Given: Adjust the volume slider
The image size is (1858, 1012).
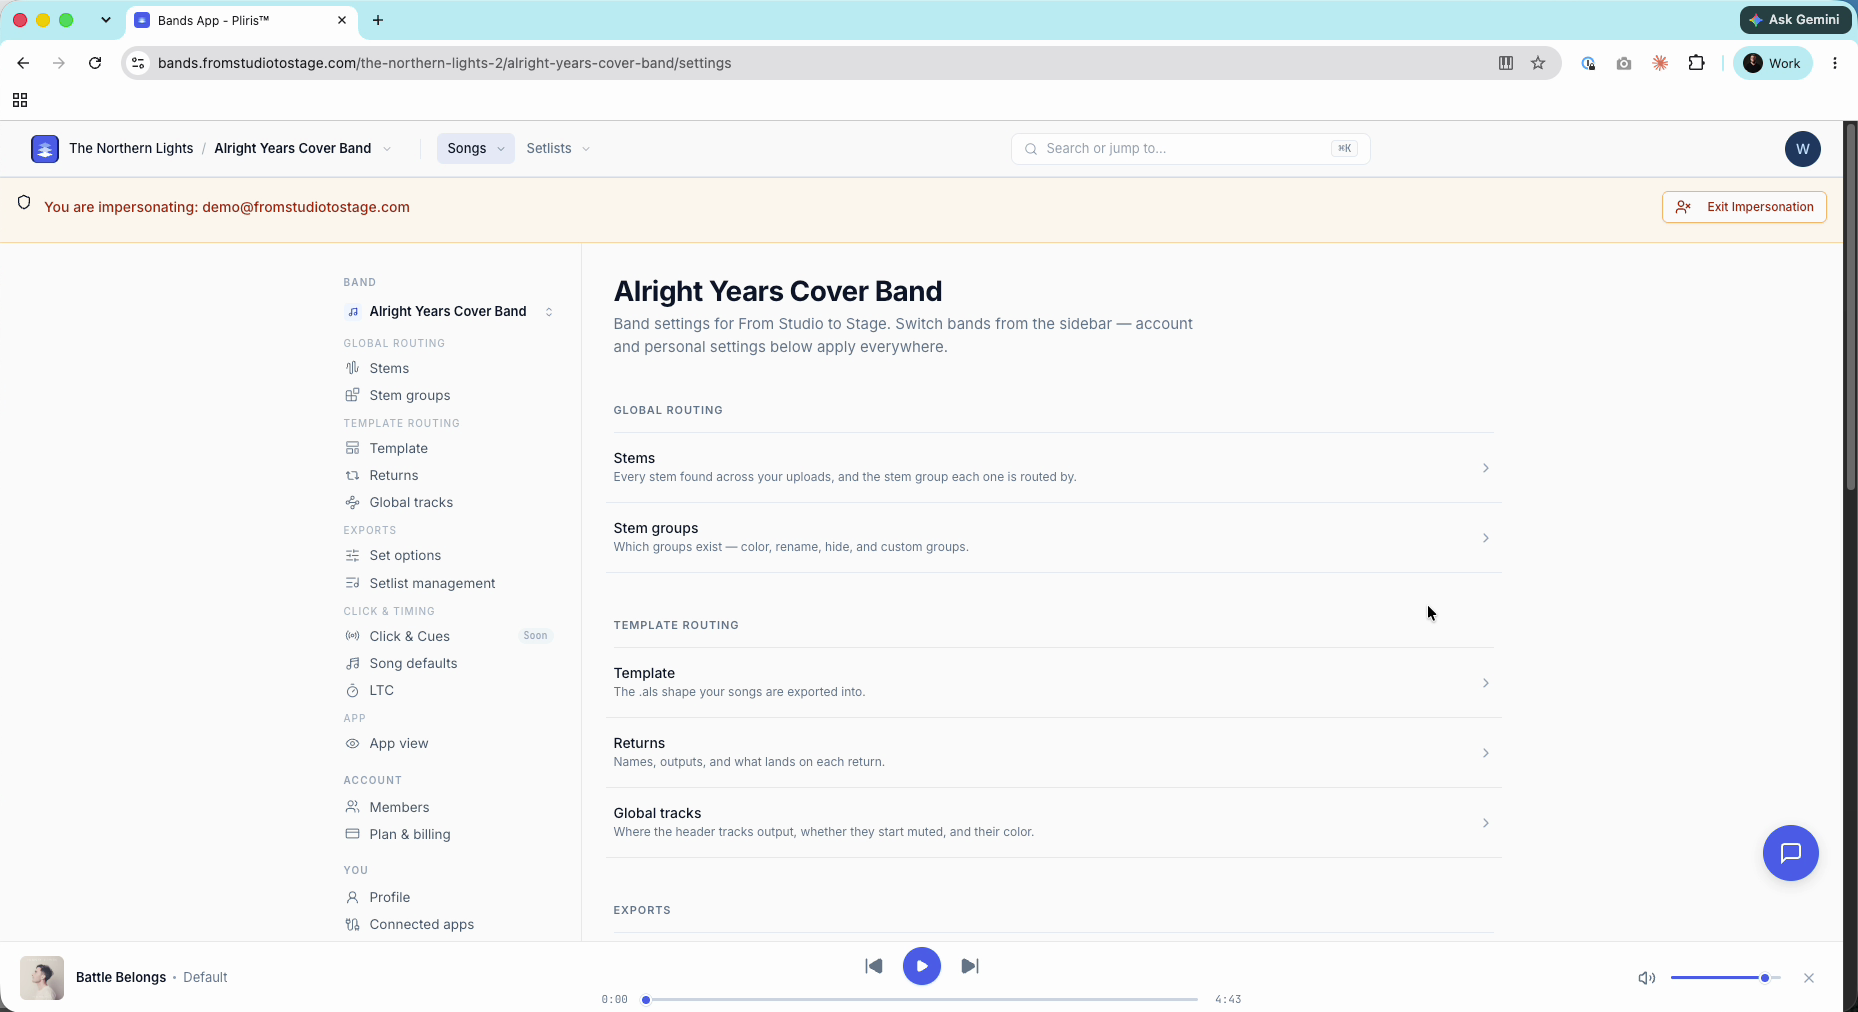Looking at the screenshot, I should coord(1725,978).
